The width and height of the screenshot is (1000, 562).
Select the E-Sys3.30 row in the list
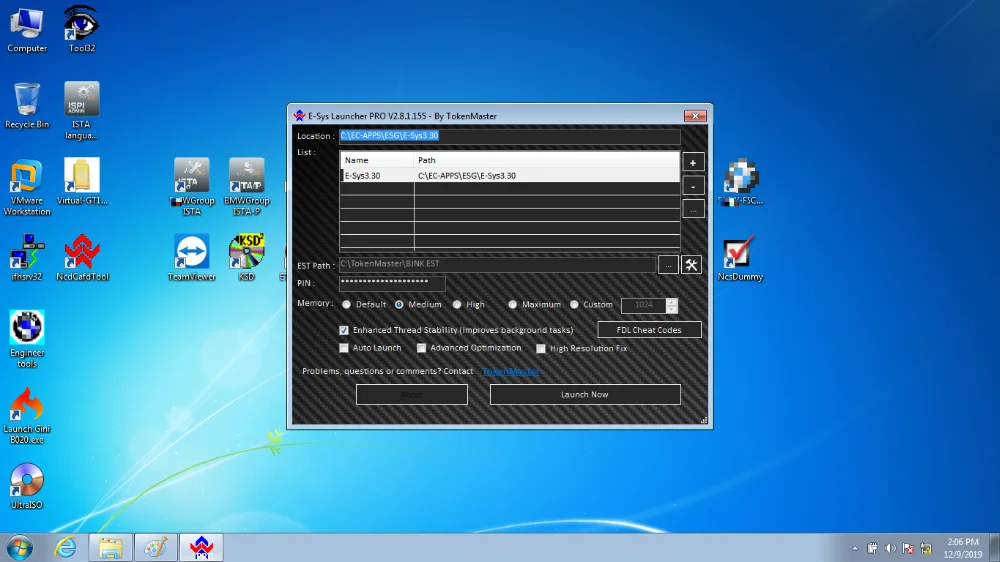click(510, 175)
